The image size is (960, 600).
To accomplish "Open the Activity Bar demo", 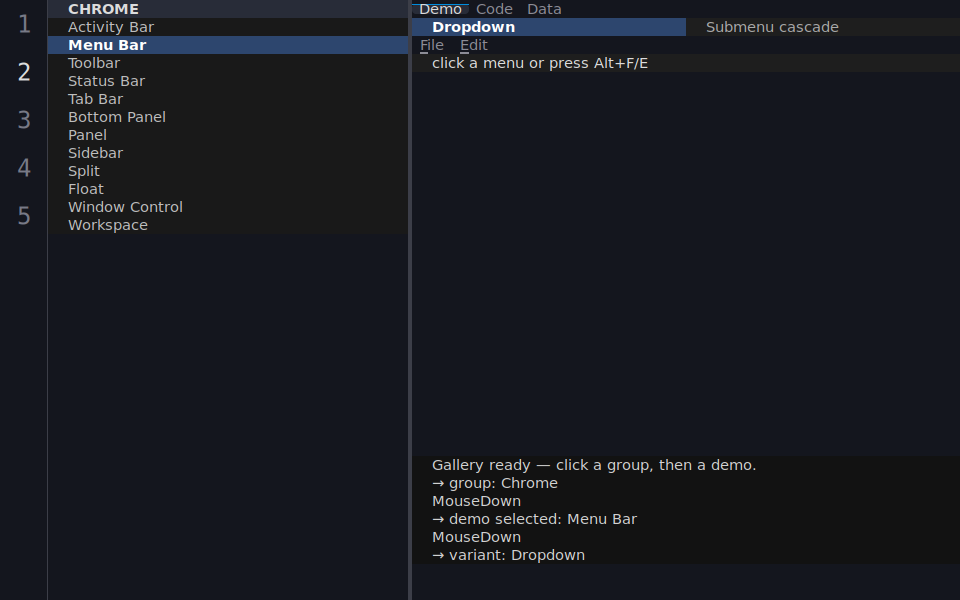I will (x=228, y=27).
